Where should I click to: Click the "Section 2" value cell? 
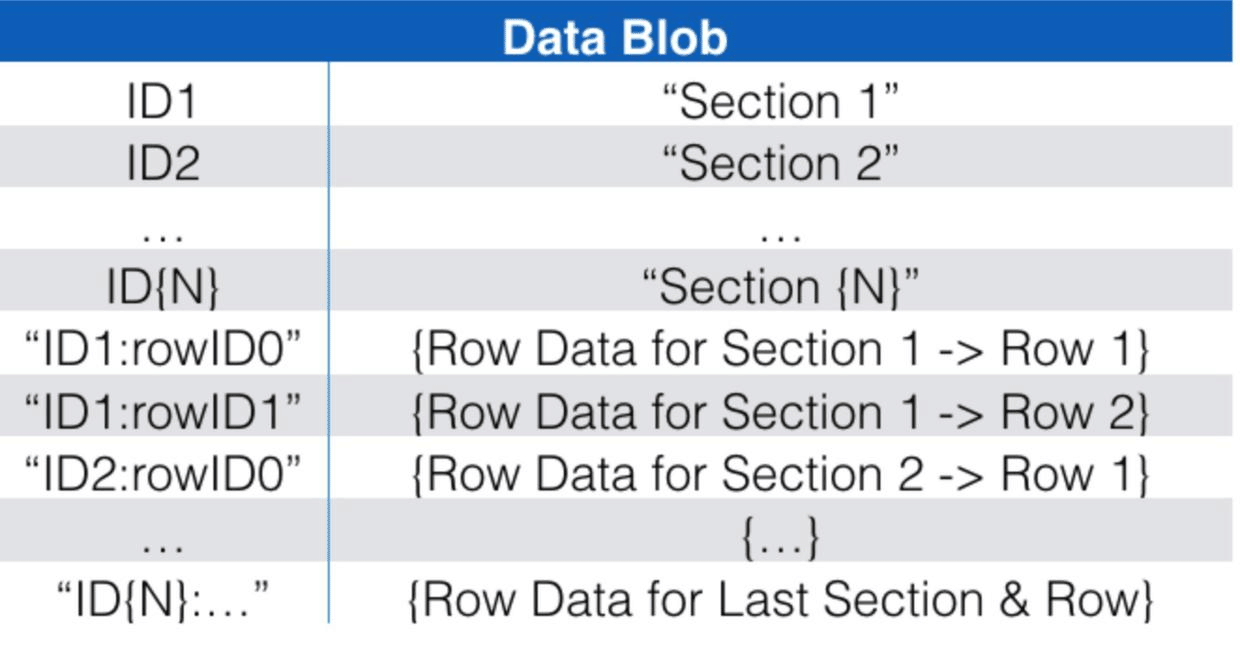point(780,163)
